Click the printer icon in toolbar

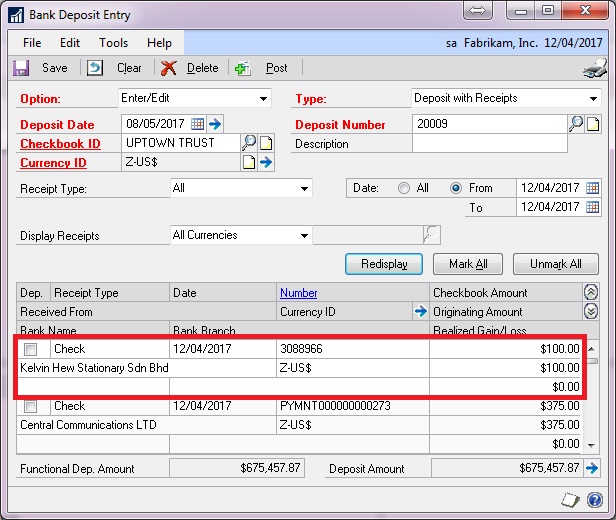(594, 69)
